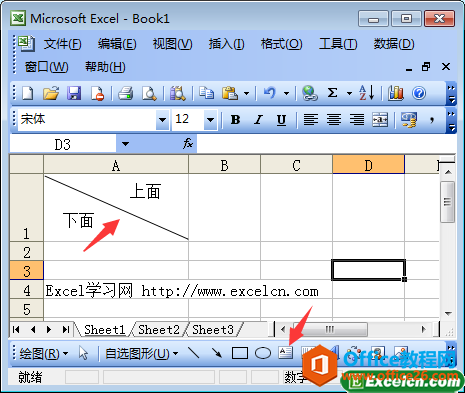Open the 帮助(H) menu
The height and width of the screenshot is (393, 465).
(105, 67)
